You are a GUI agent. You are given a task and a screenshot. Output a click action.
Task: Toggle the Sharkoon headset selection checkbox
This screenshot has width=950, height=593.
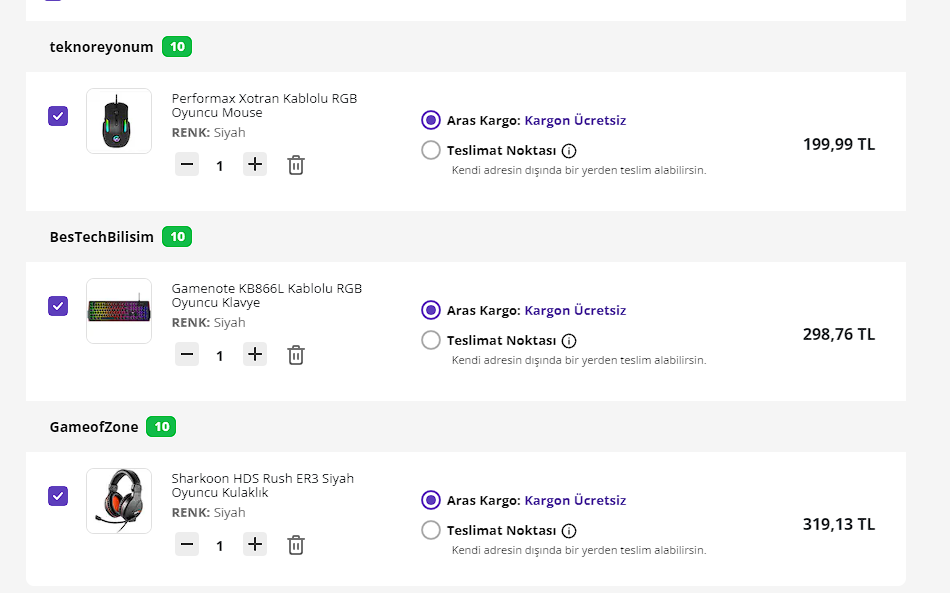tap(58, 496)
